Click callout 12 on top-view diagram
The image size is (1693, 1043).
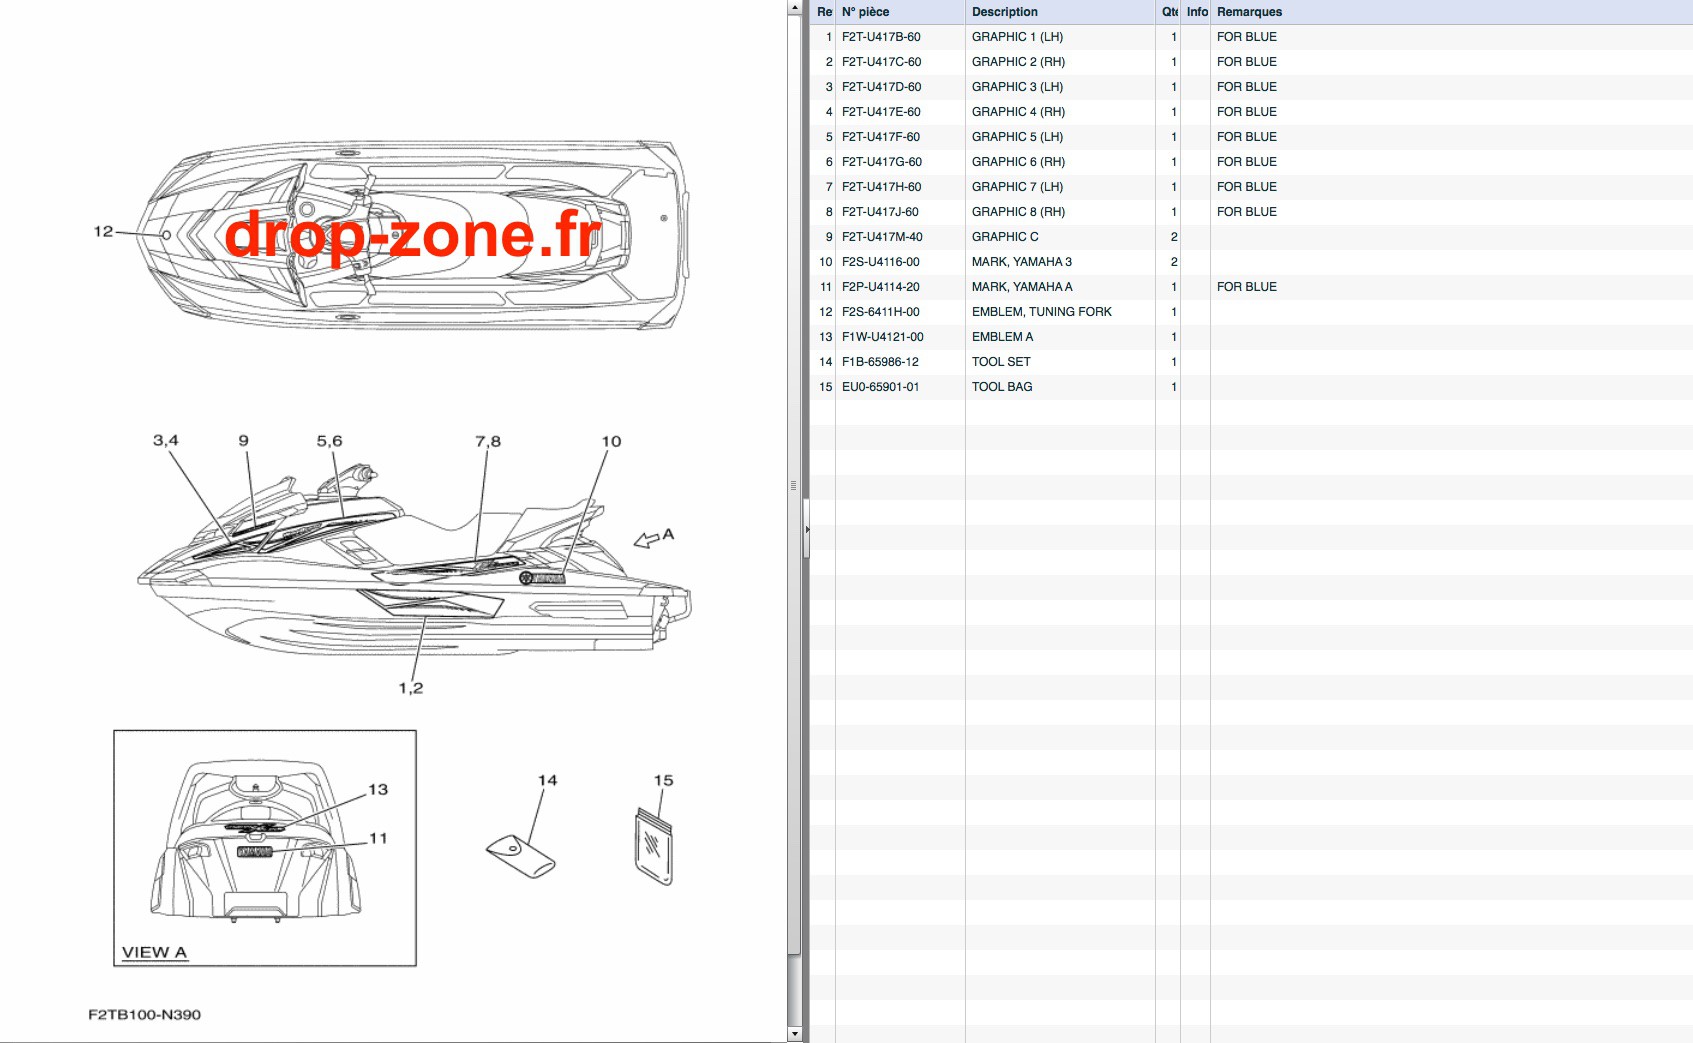[103, 231]
